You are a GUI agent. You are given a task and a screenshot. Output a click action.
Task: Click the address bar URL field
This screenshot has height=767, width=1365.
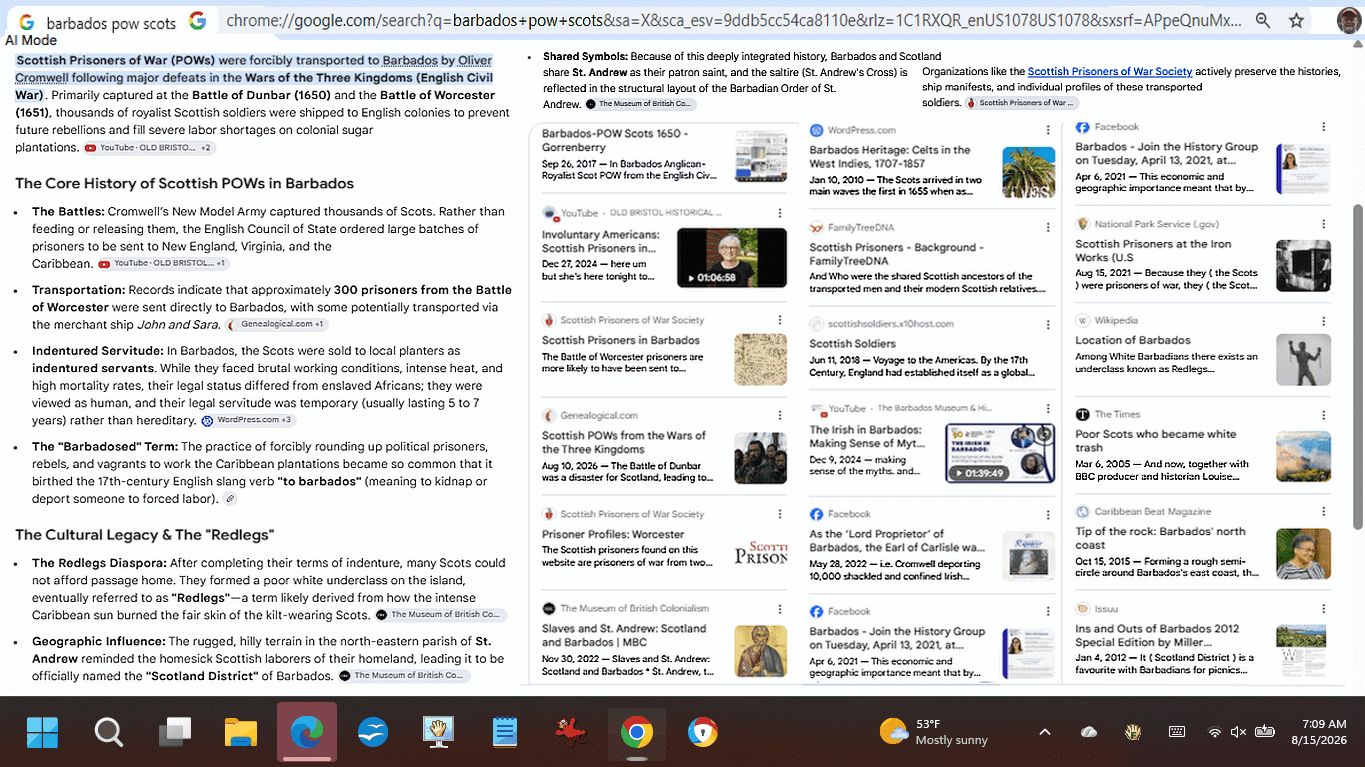(734, 20)
